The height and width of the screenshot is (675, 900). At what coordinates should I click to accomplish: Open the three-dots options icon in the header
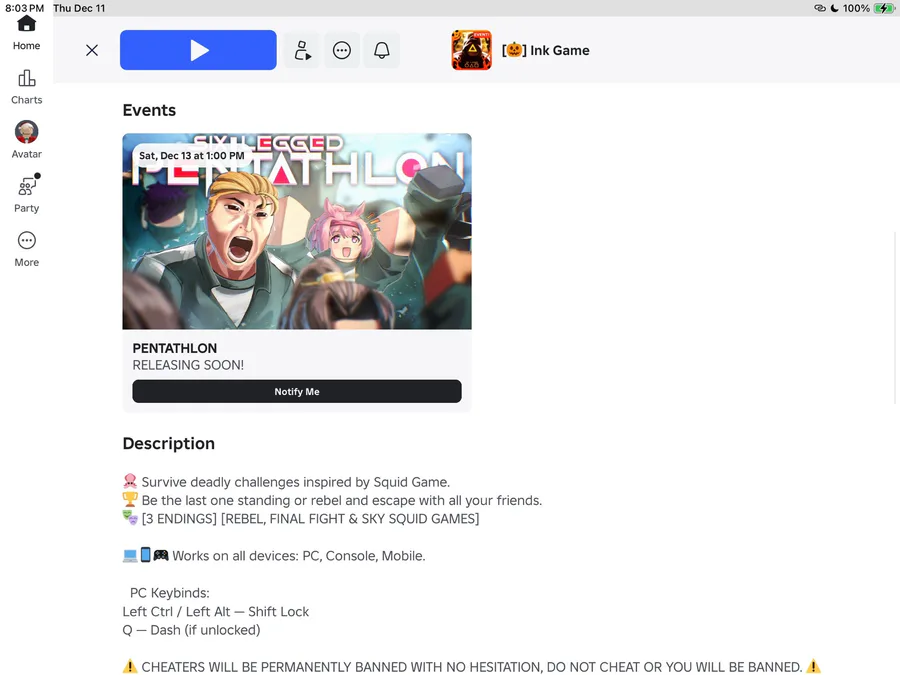(342, 51)
